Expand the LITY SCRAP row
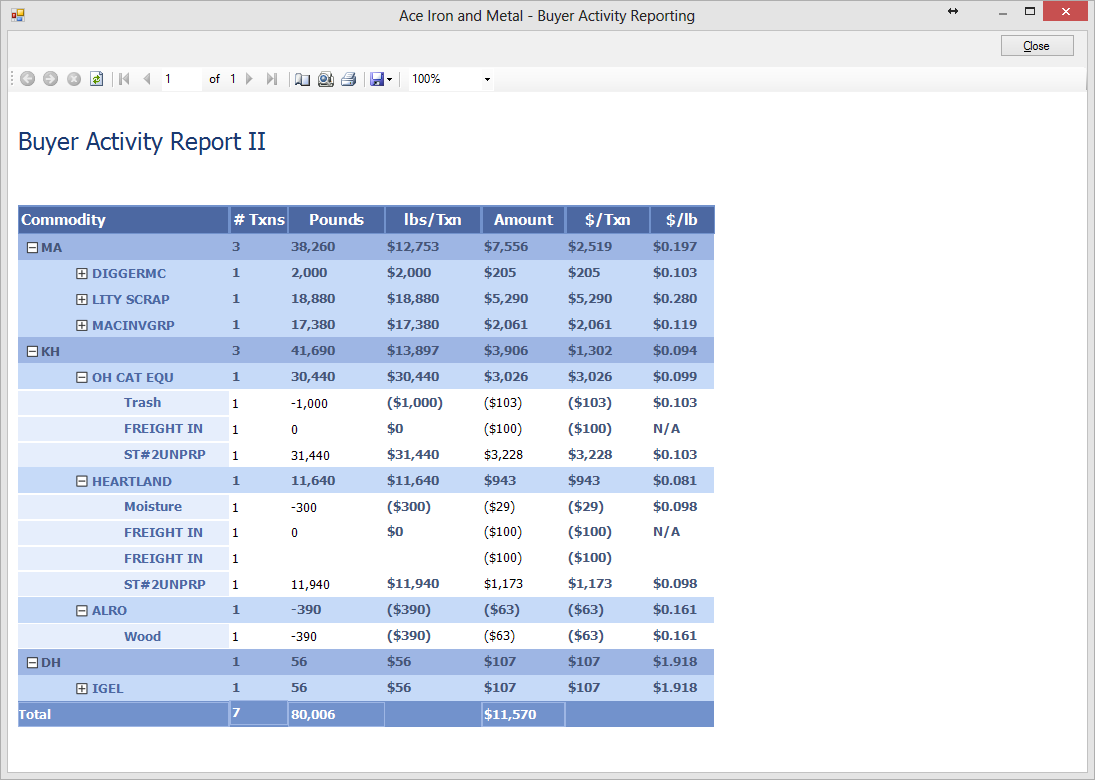This screenshot has height=780, width=1095. pyautogui.click(x=82, y=300)
